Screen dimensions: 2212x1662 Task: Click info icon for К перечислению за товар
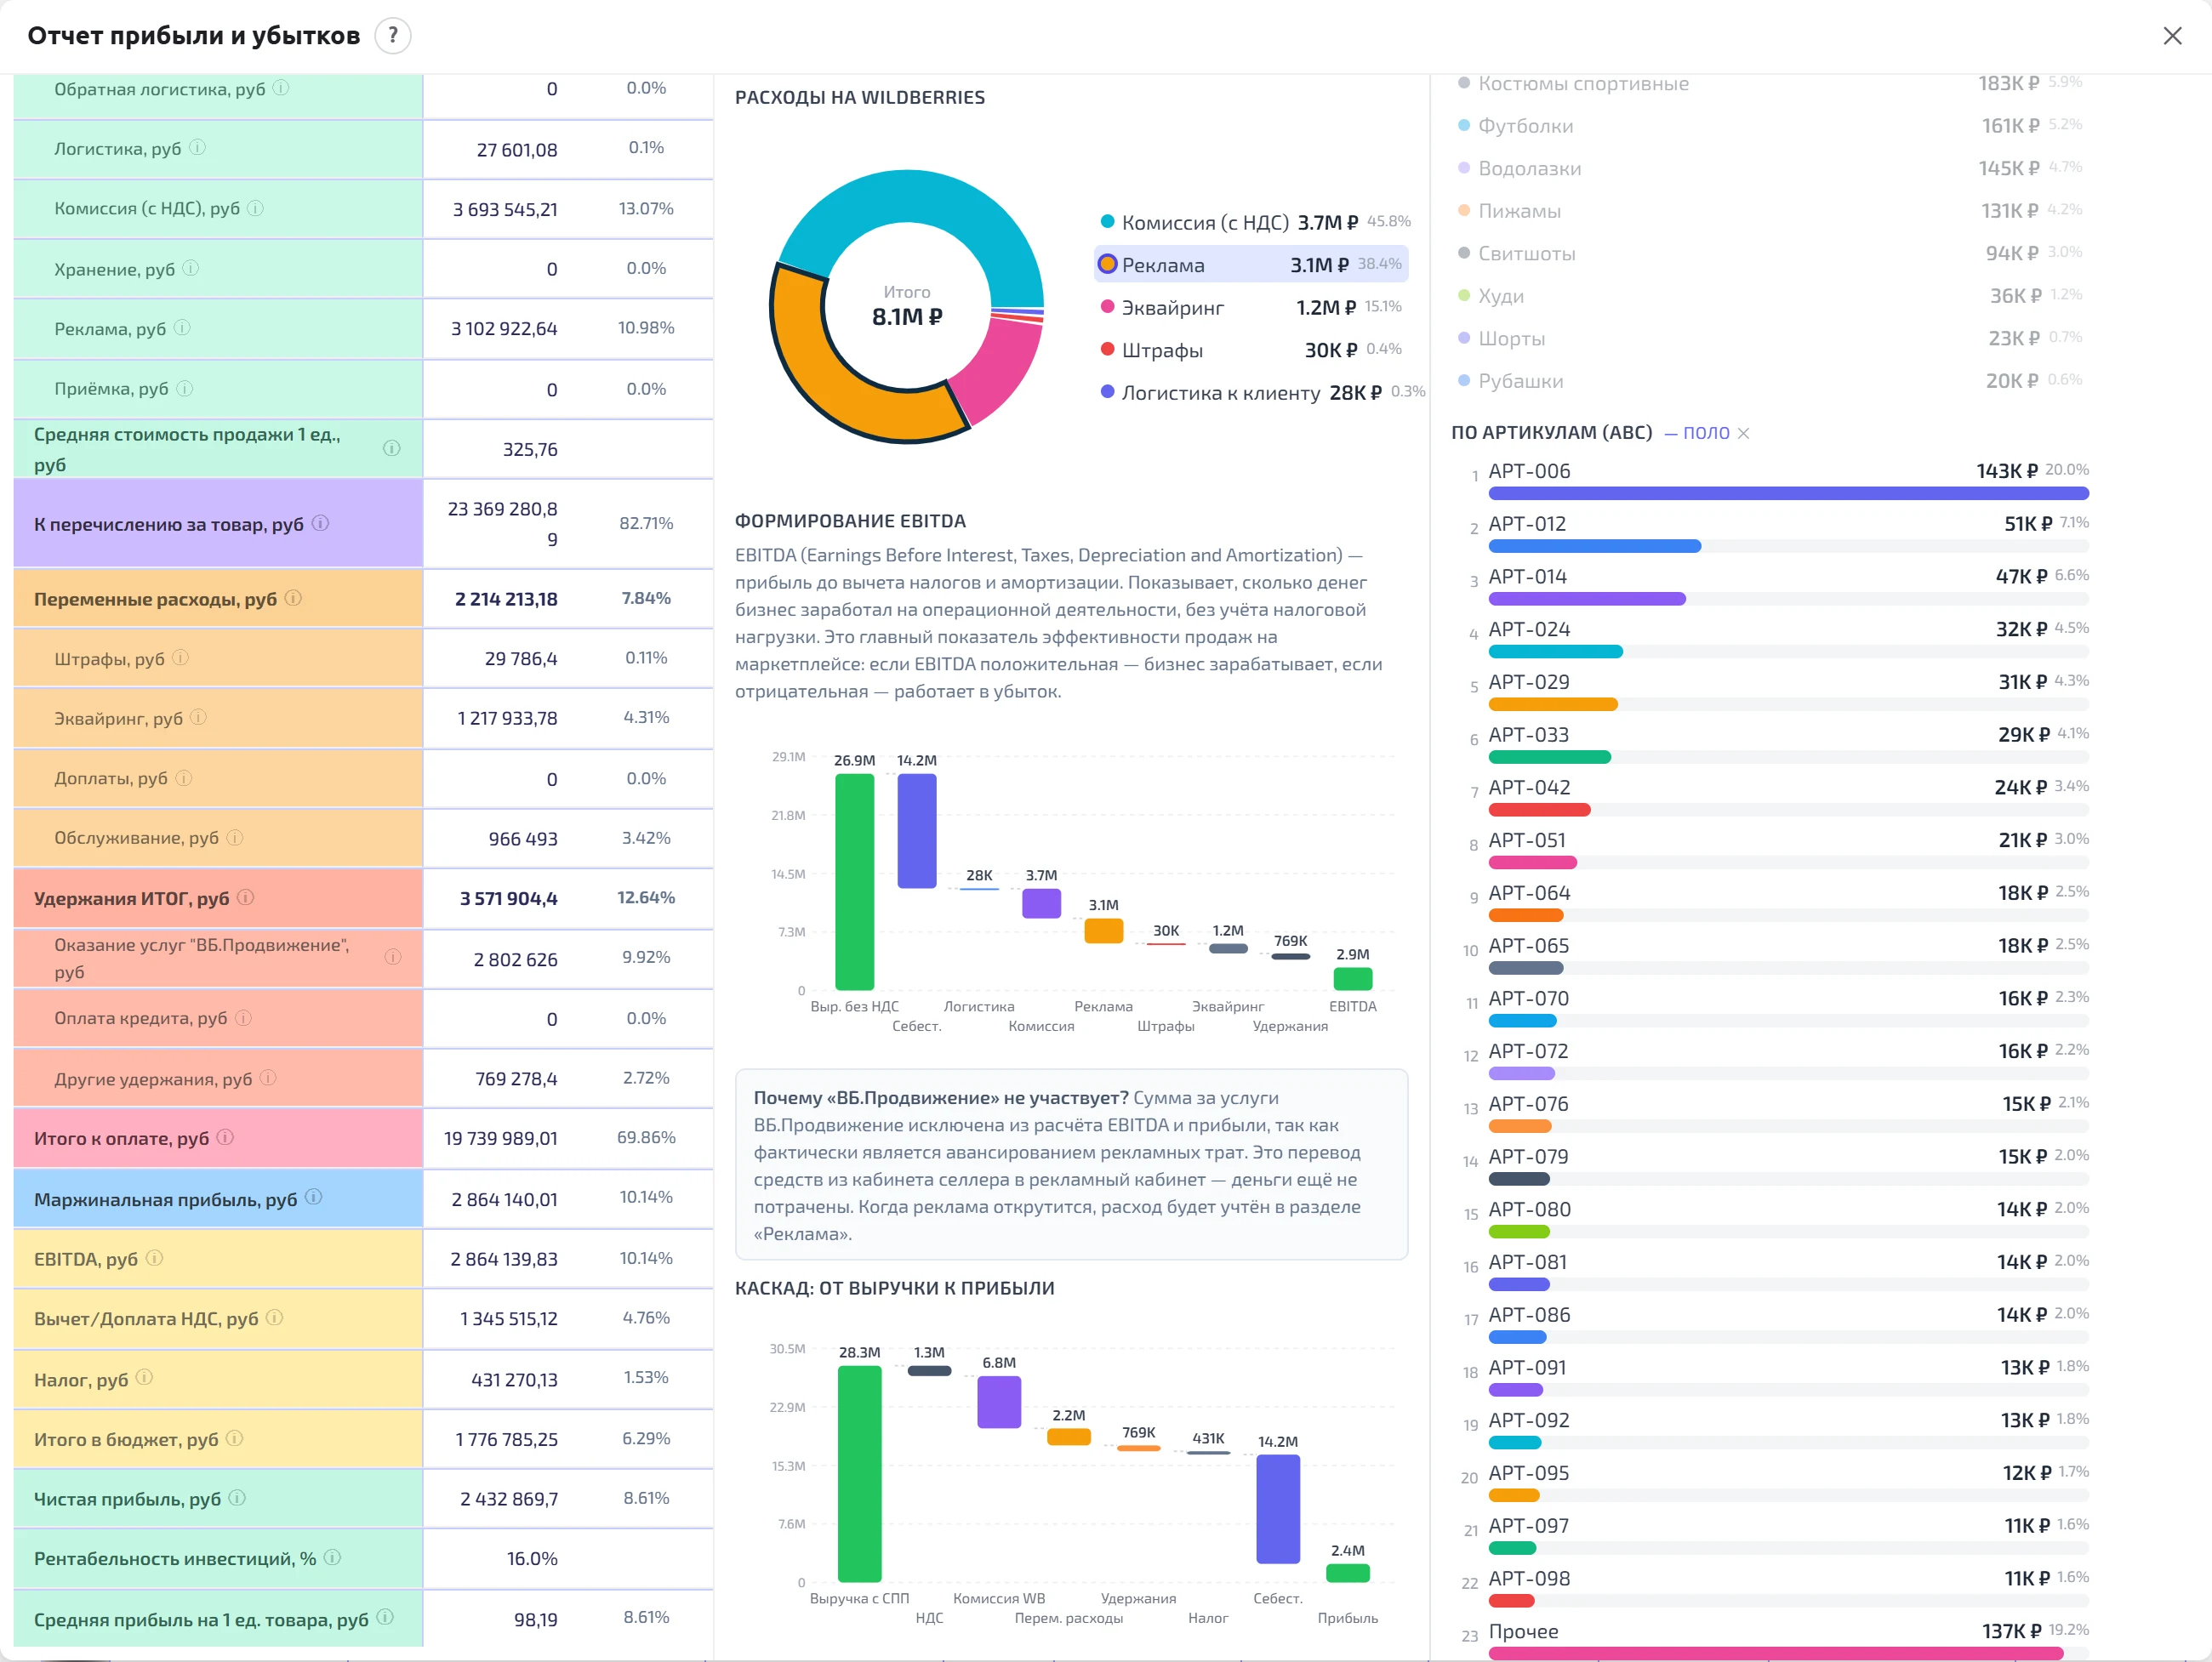coord(320,523)
